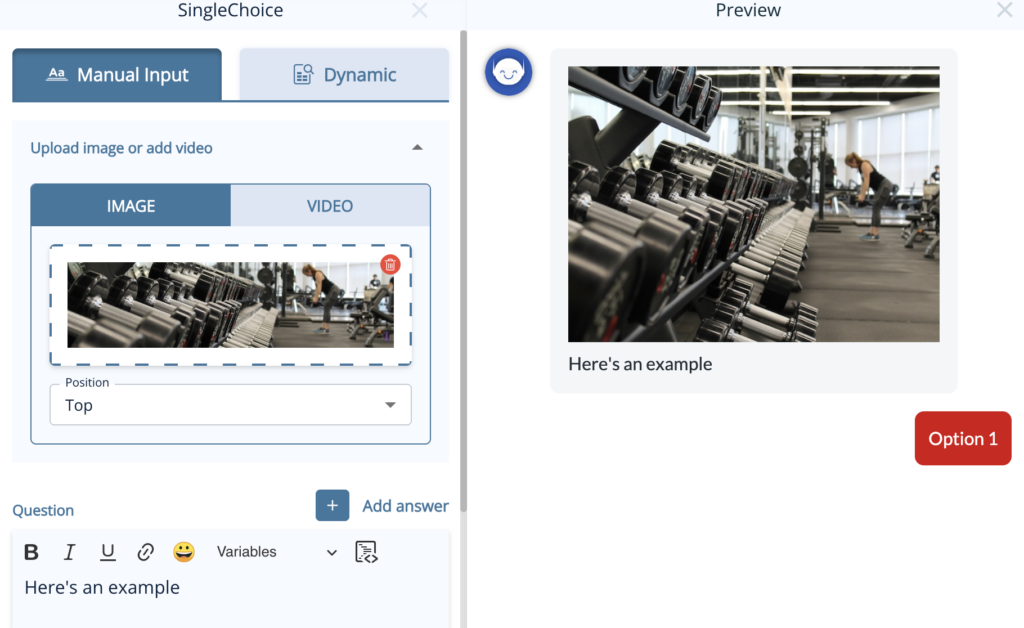Switch to the Dynamic tab
The width and height of the screenshot is (1024, 628).
point(344,74)
